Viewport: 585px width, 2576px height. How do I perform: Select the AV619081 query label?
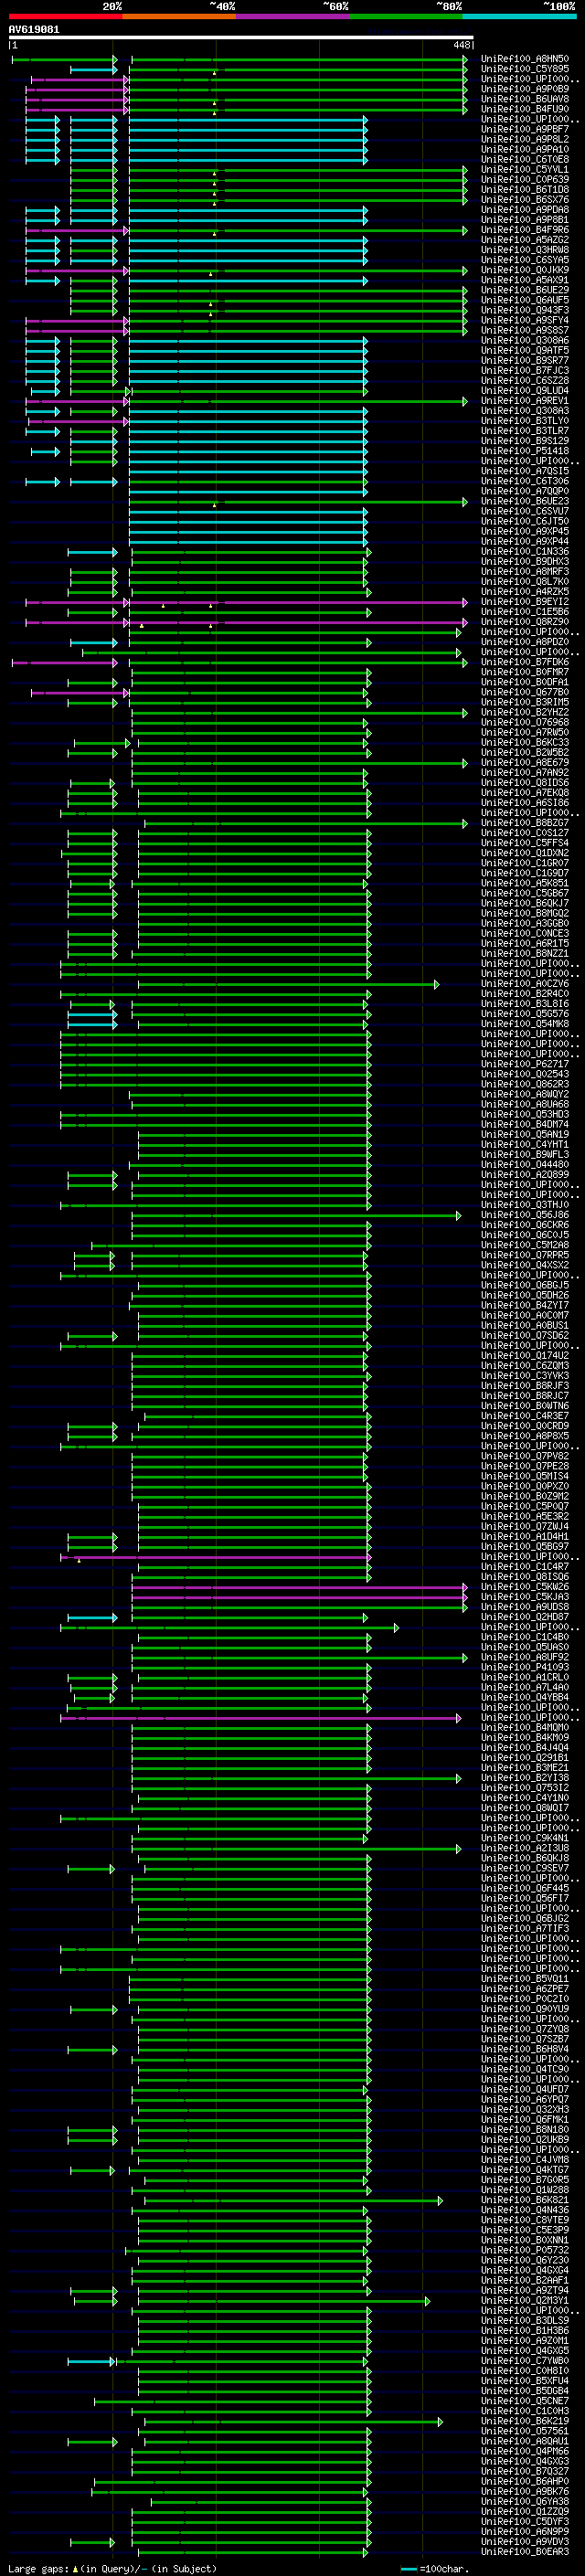click(34, 29)
